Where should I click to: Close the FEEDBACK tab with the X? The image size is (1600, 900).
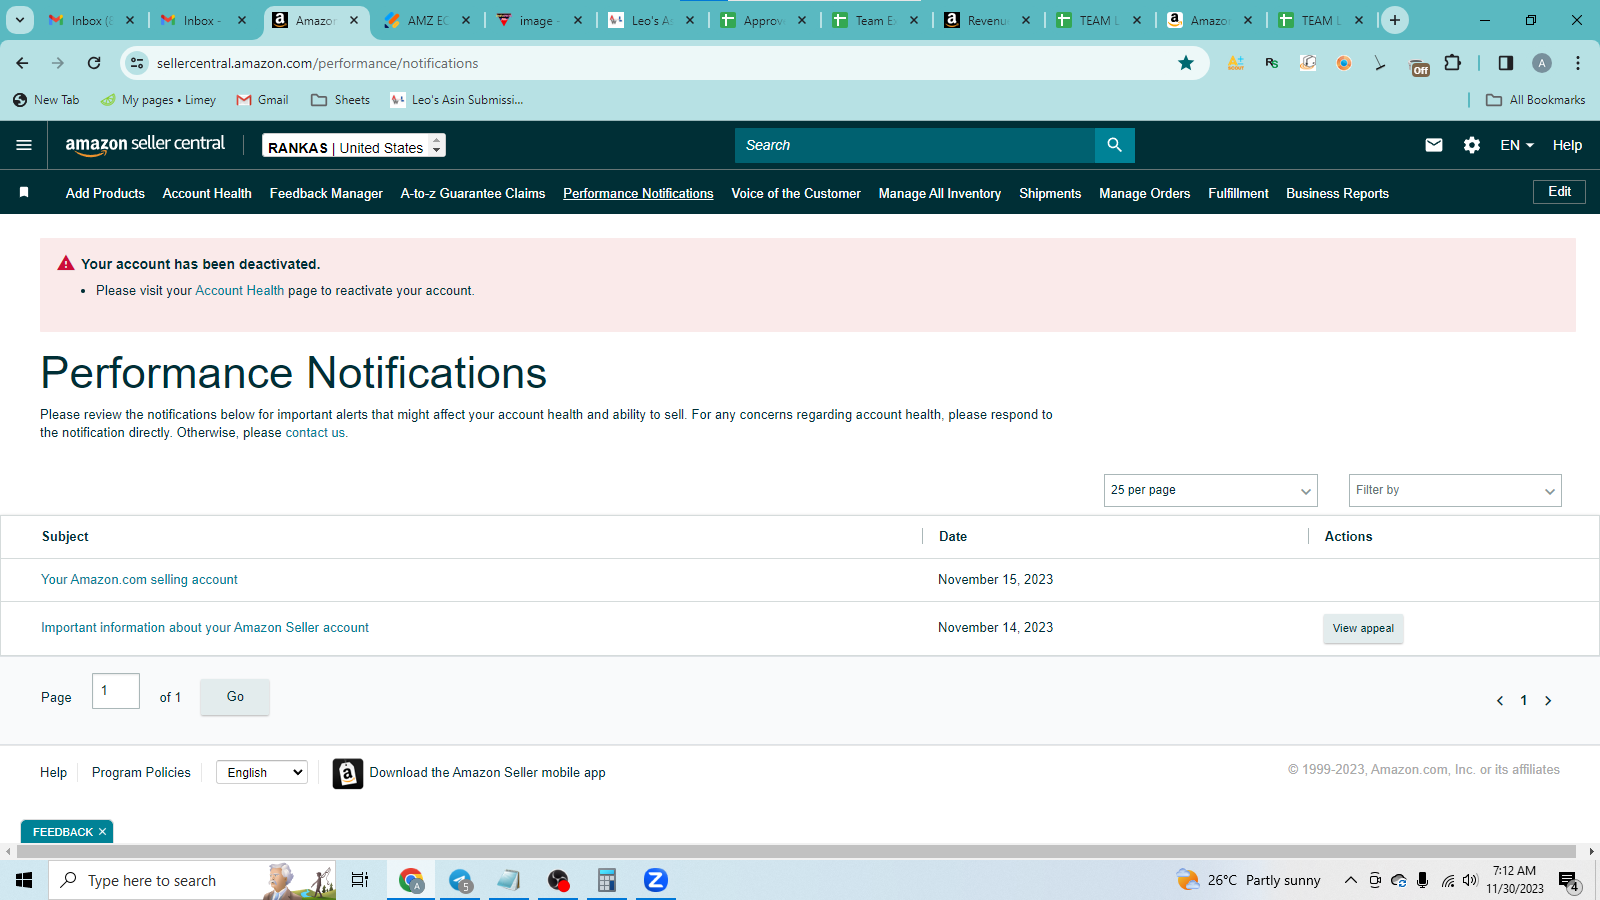click(102, 832)
